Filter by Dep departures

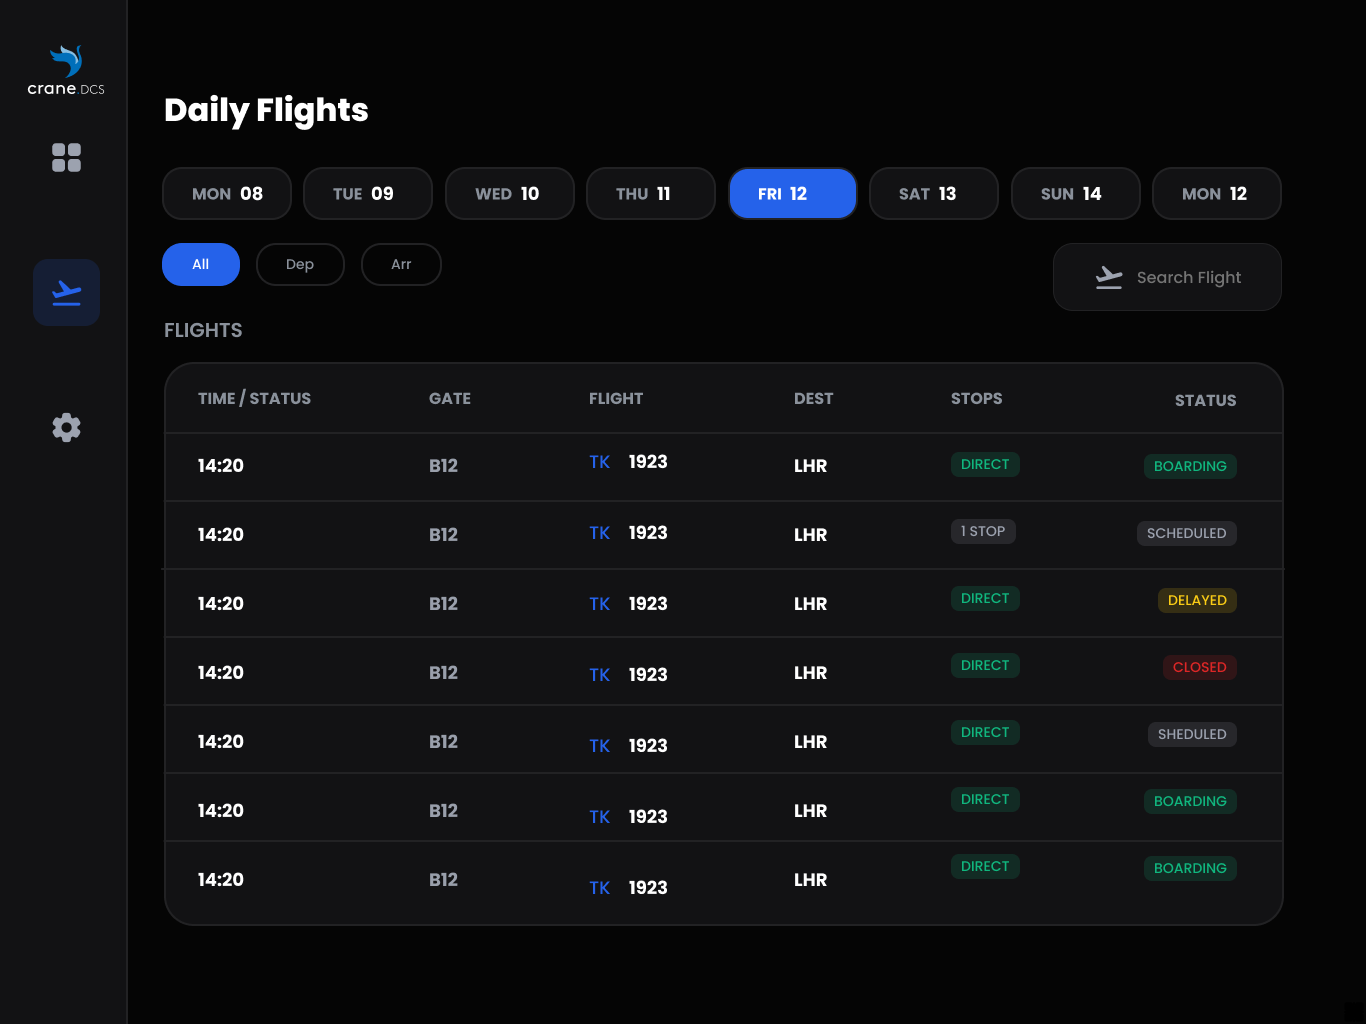300,264
